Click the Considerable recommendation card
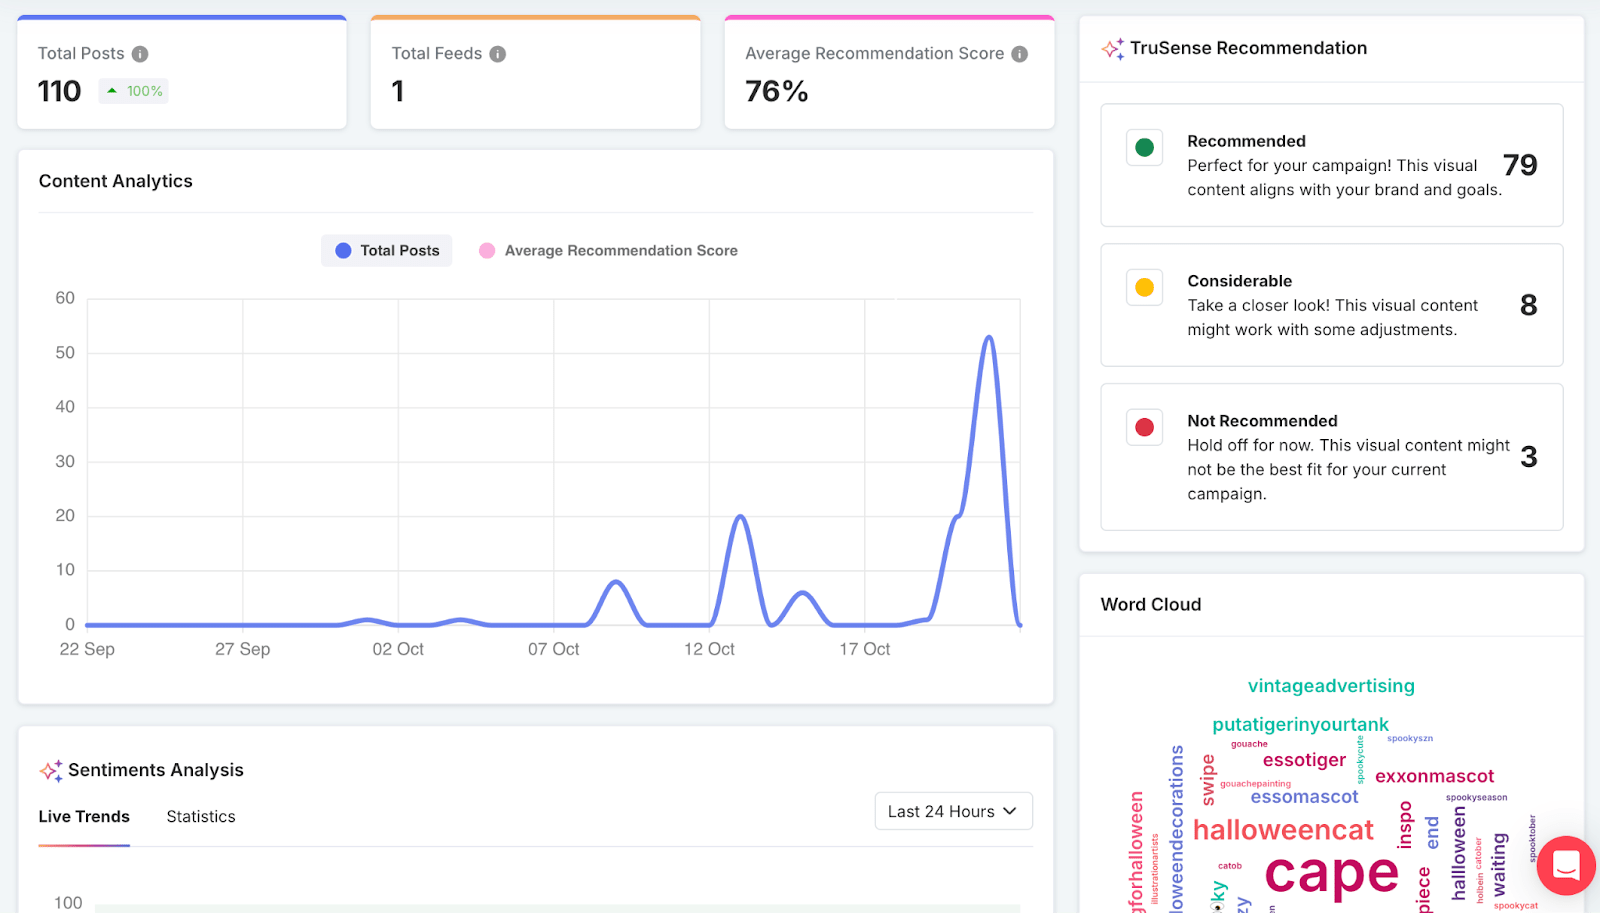The width and height of the screenshot is (1600, 913). [x=1330, y=305]
